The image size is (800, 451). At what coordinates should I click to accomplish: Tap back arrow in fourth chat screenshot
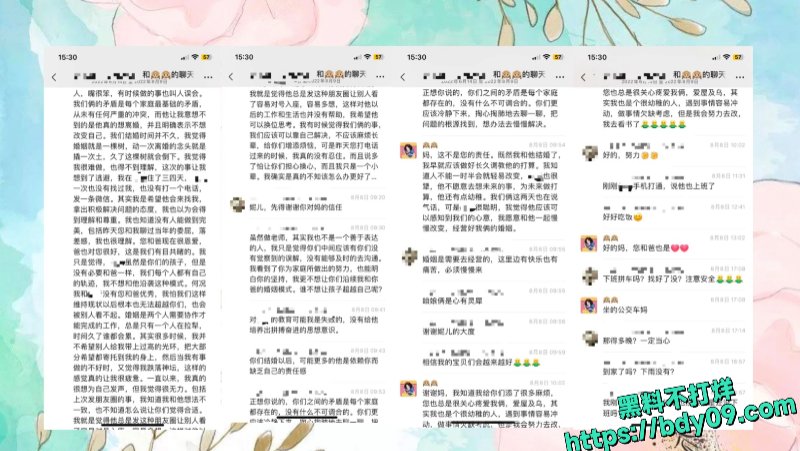click(583, 77)
